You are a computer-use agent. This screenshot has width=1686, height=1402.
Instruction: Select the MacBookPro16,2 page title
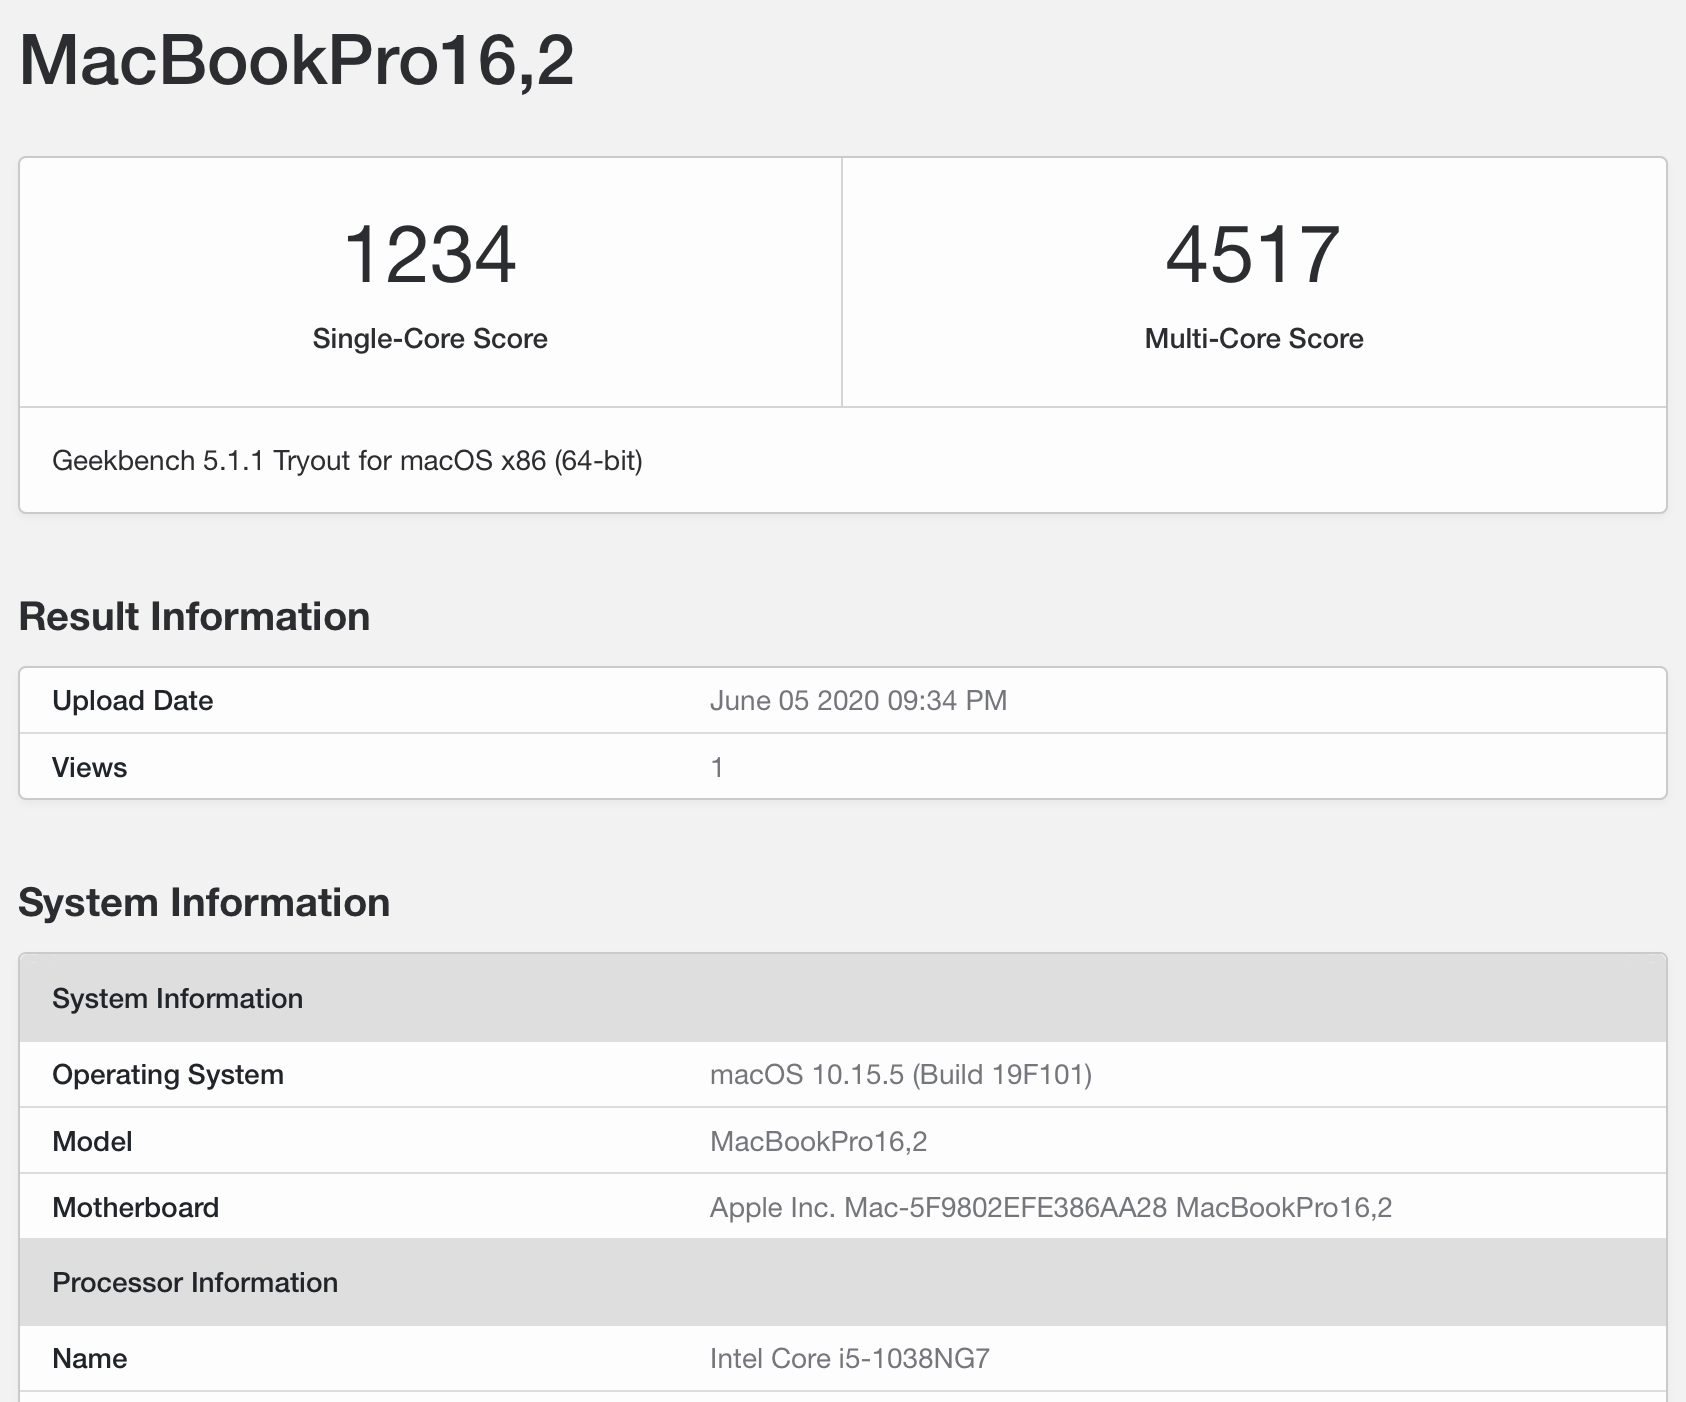coord(296,61)
